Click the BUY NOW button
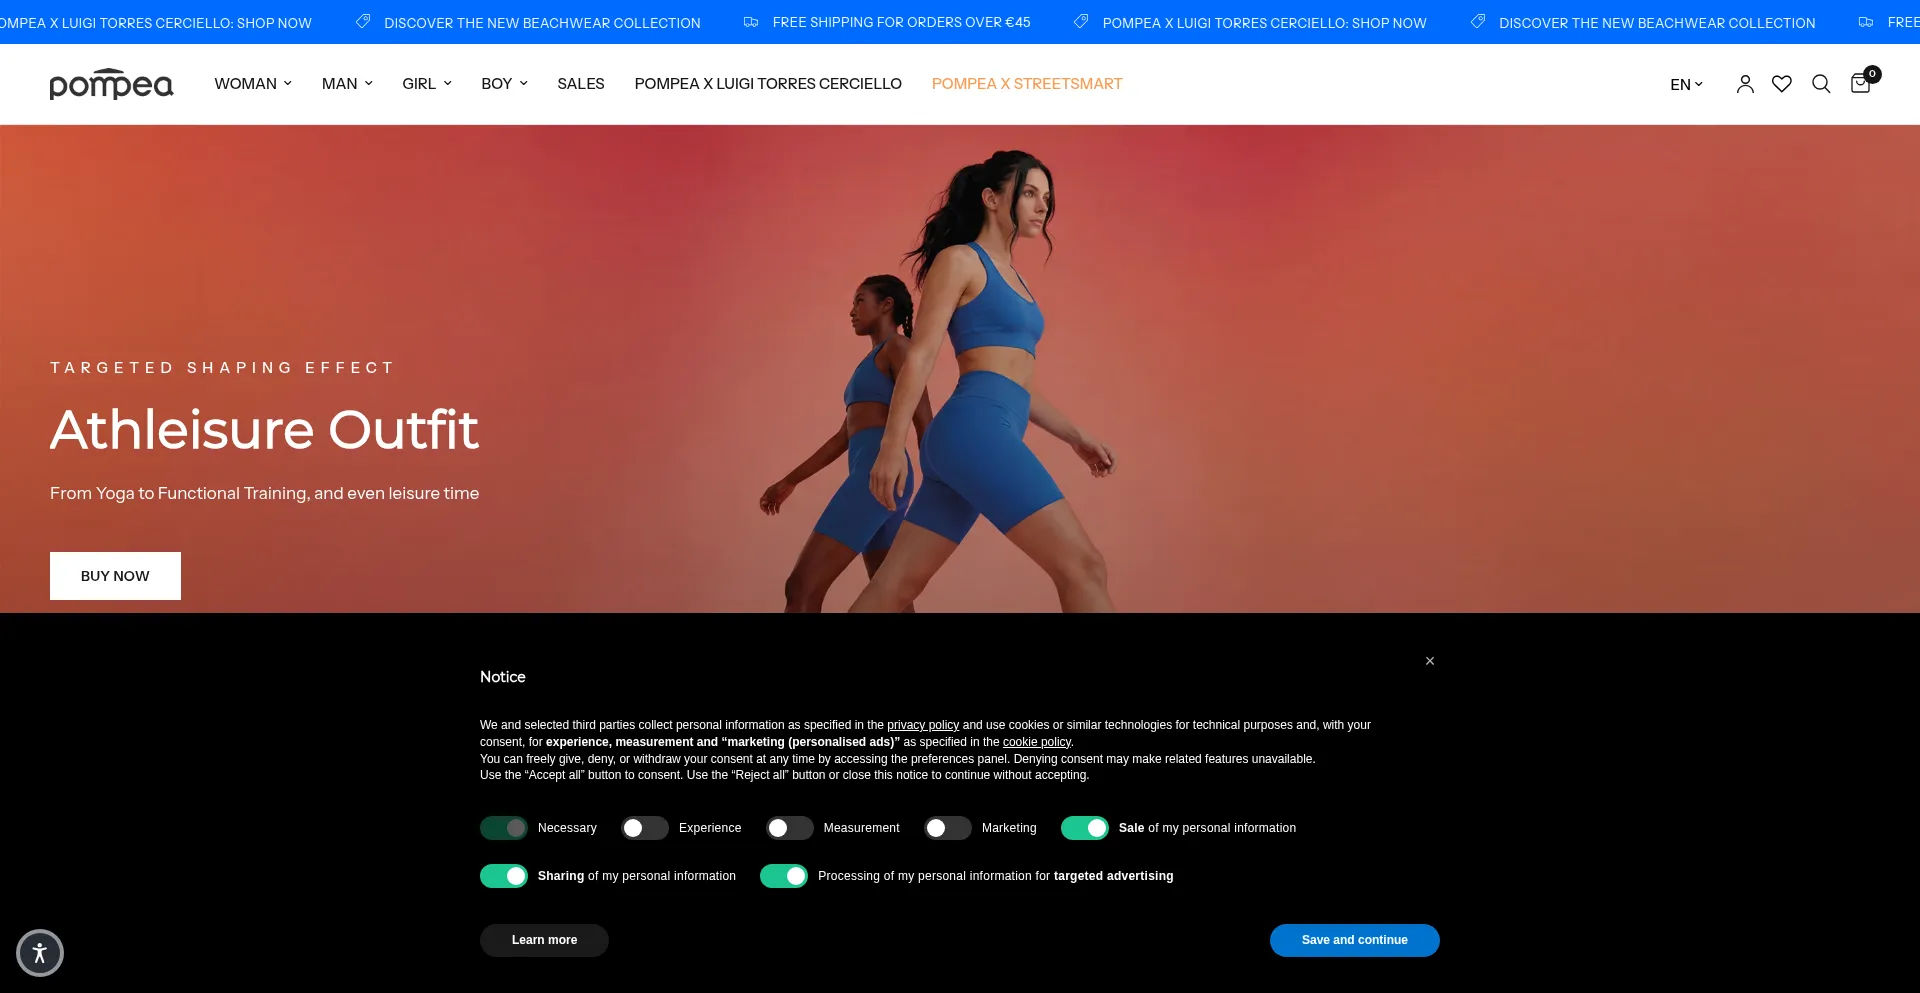This screenshot has height=993, width=1920. 115,576
